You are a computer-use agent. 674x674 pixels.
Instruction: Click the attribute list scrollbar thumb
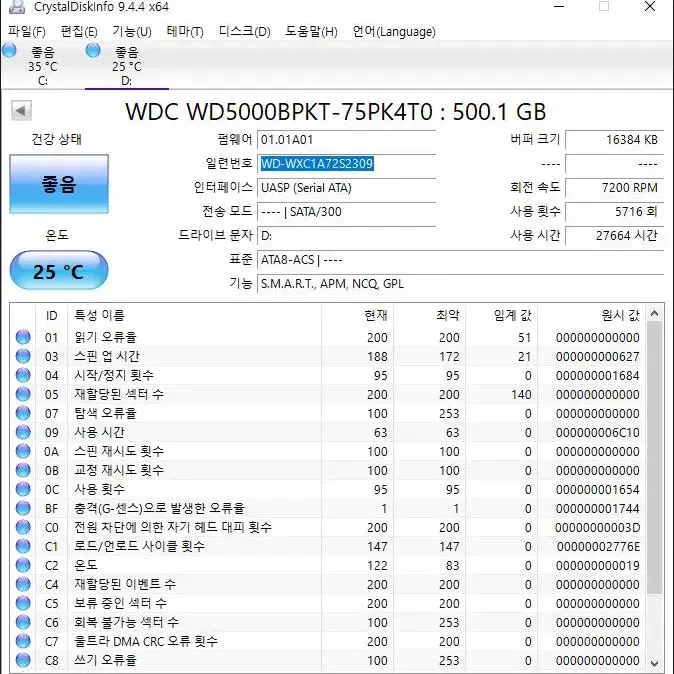pyautogui.click(x=654, y=458)
